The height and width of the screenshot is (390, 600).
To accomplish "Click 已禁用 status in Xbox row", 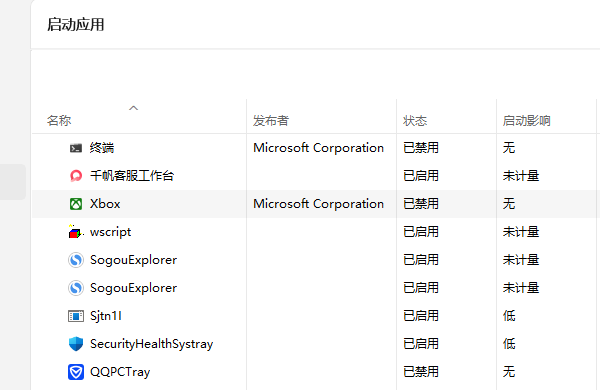I will [x=421, y=204].
